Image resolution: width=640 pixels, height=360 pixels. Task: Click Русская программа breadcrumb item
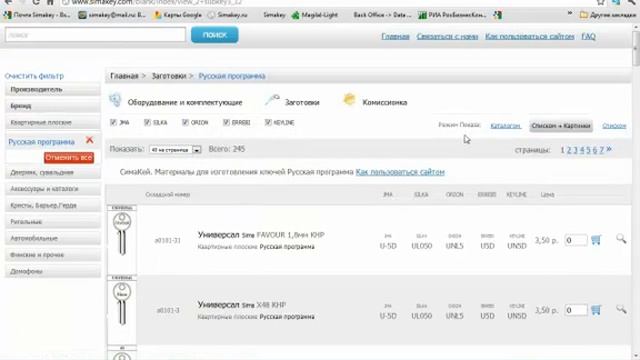tap(232, 76)
